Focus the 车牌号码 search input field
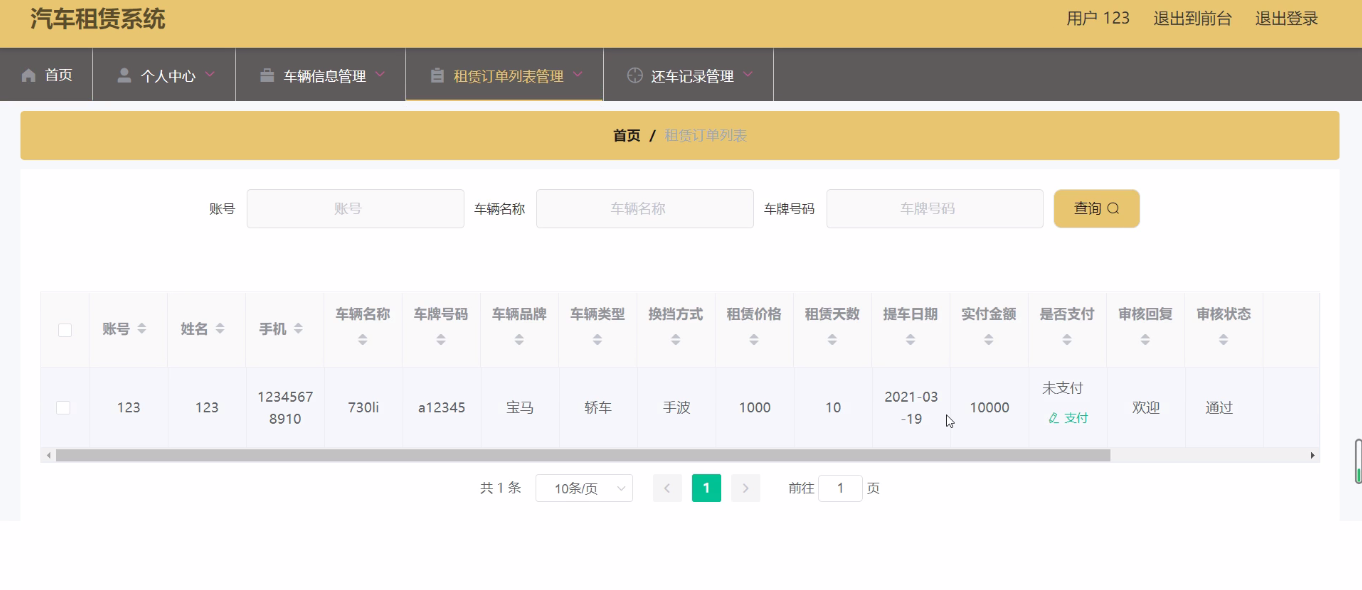1362x590 pixels. [934, 209]
